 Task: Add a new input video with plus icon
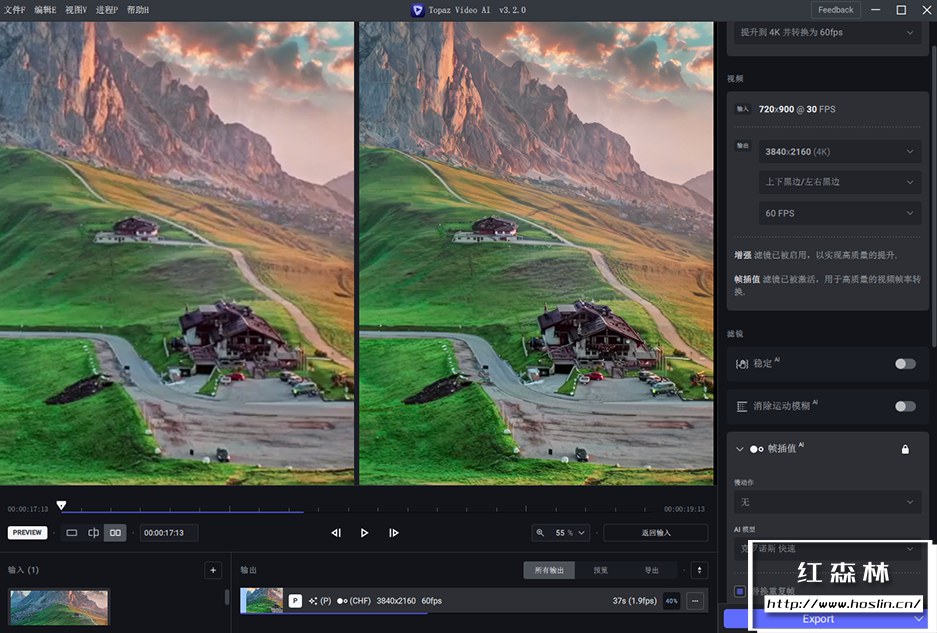pyautogui.click(x=214, y=569)
